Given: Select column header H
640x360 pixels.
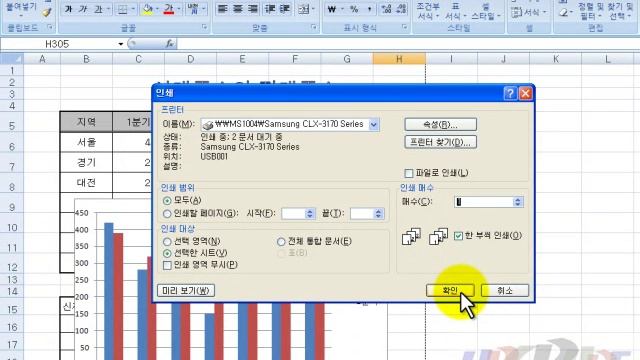Looking at the screenshot, I should (x=399, y=59).
